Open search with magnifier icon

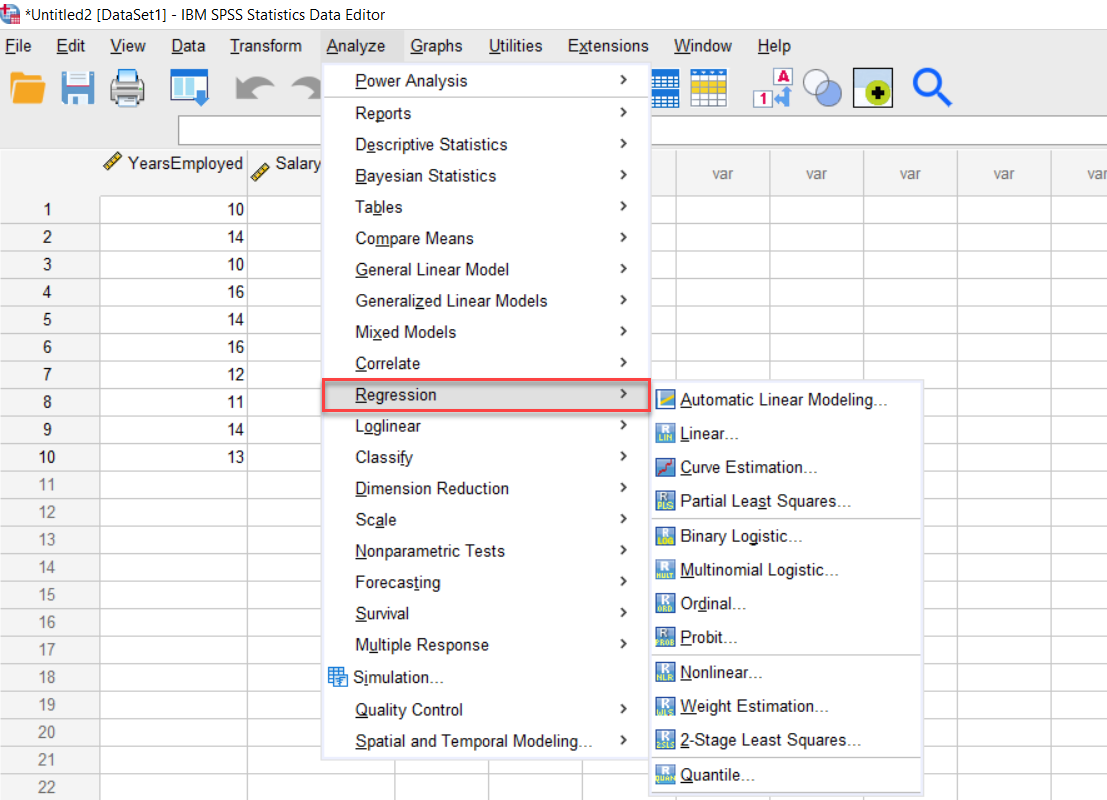[932, 88]
